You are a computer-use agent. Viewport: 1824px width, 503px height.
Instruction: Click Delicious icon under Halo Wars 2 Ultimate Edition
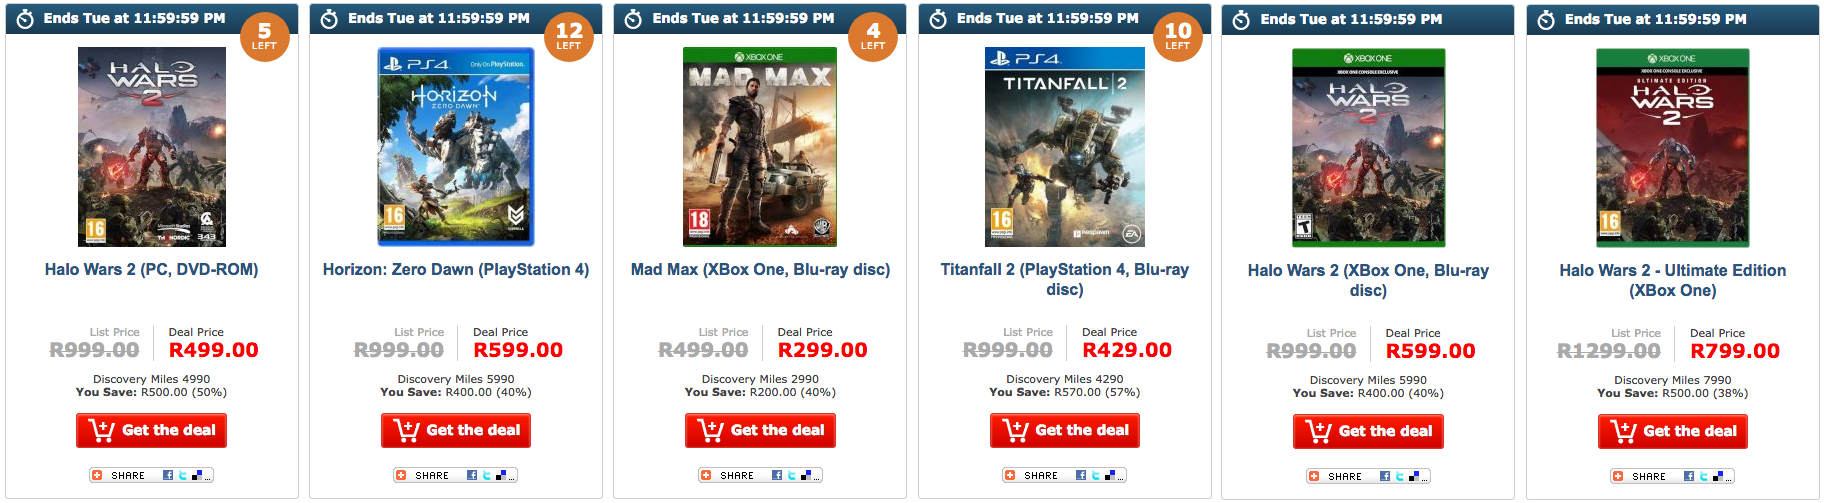pos(1719,476)
